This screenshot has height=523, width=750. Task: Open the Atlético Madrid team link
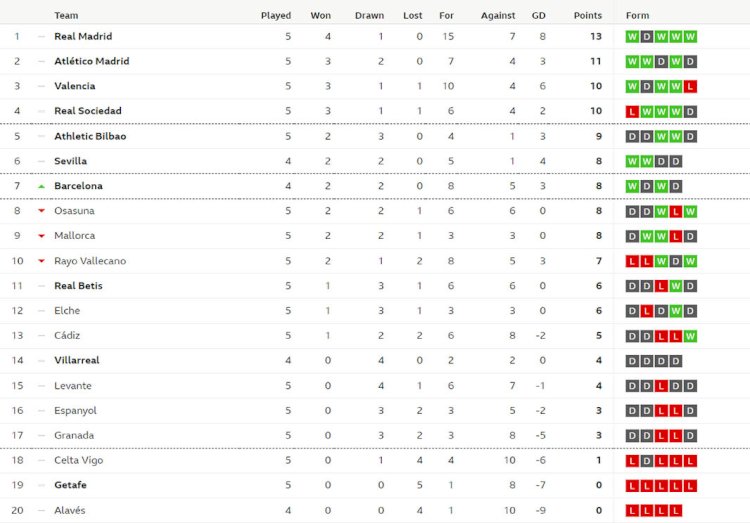[x=92, y=61]
